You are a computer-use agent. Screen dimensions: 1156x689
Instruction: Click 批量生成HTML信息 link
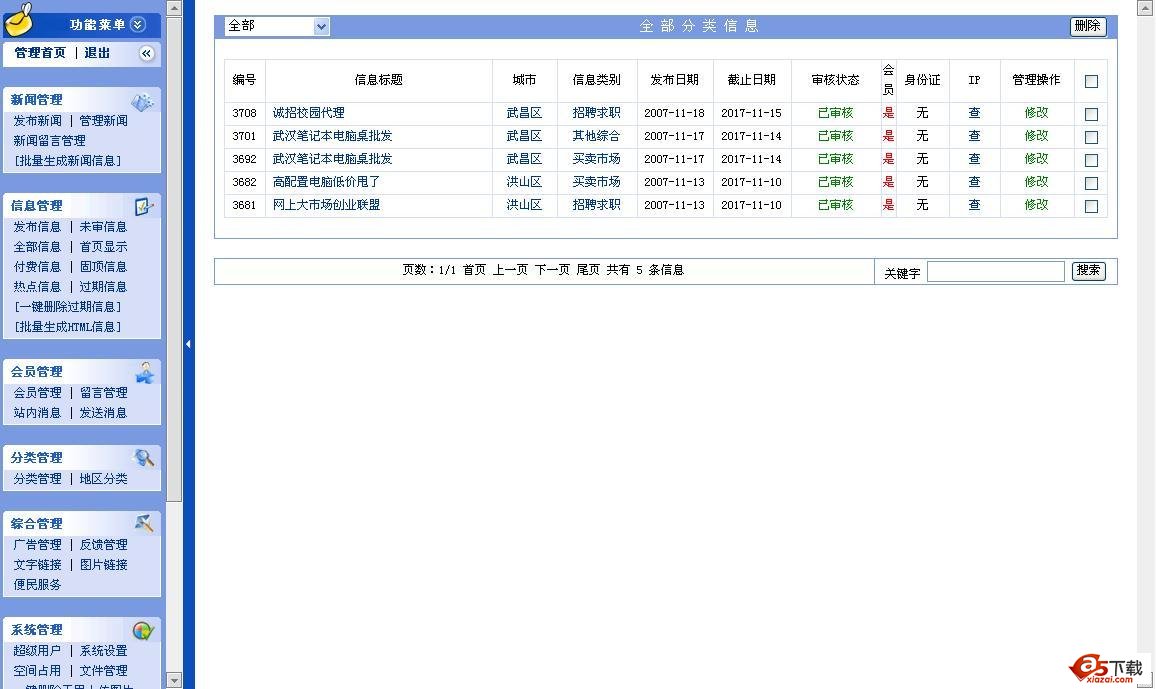68,326
